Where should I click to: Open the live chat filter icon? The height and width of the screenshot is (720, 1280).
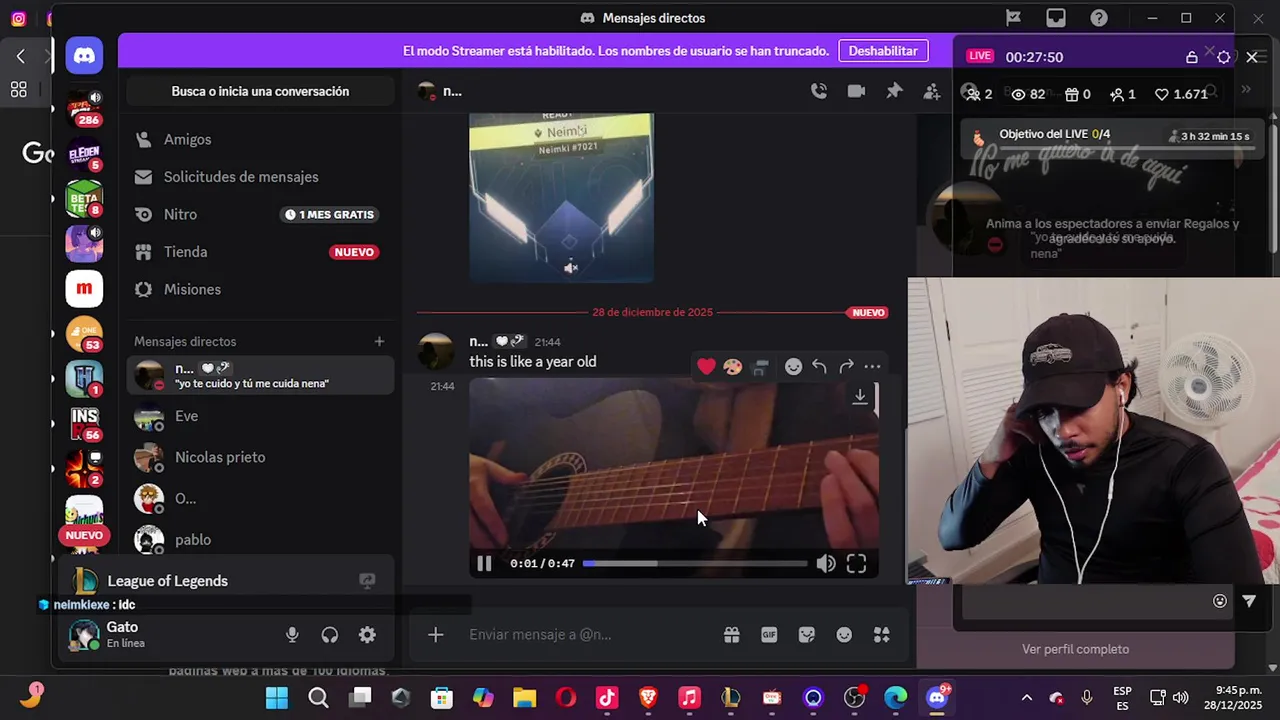tap(1249, 601)
